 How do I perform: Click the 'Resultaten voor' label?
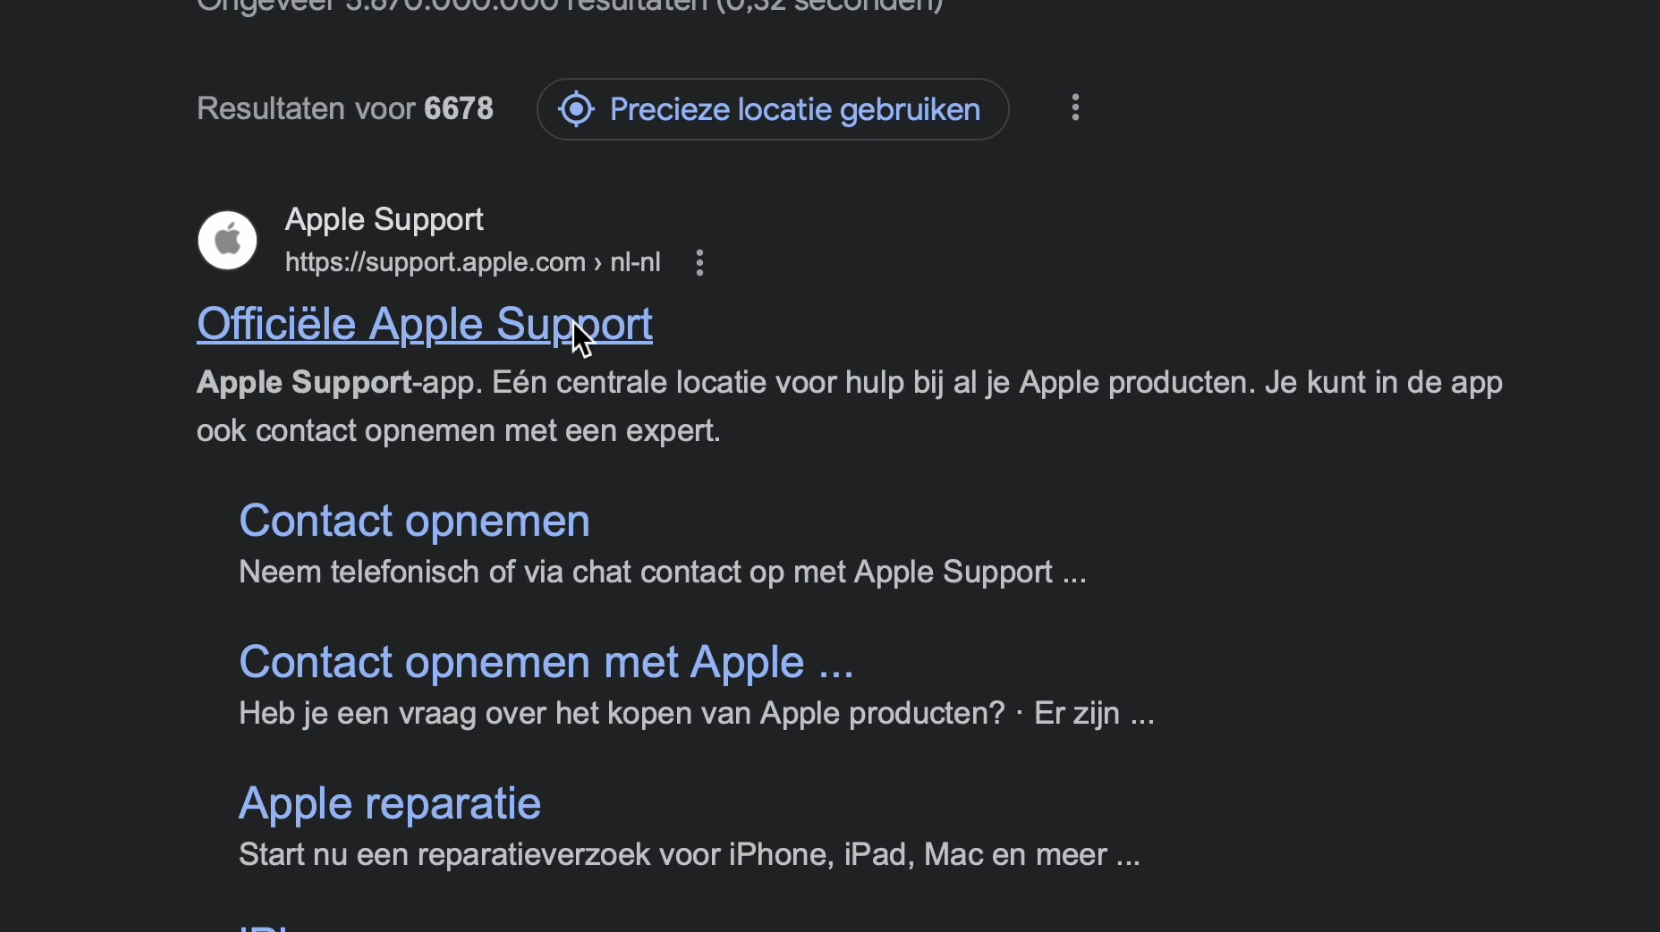[x=306, y=108]
